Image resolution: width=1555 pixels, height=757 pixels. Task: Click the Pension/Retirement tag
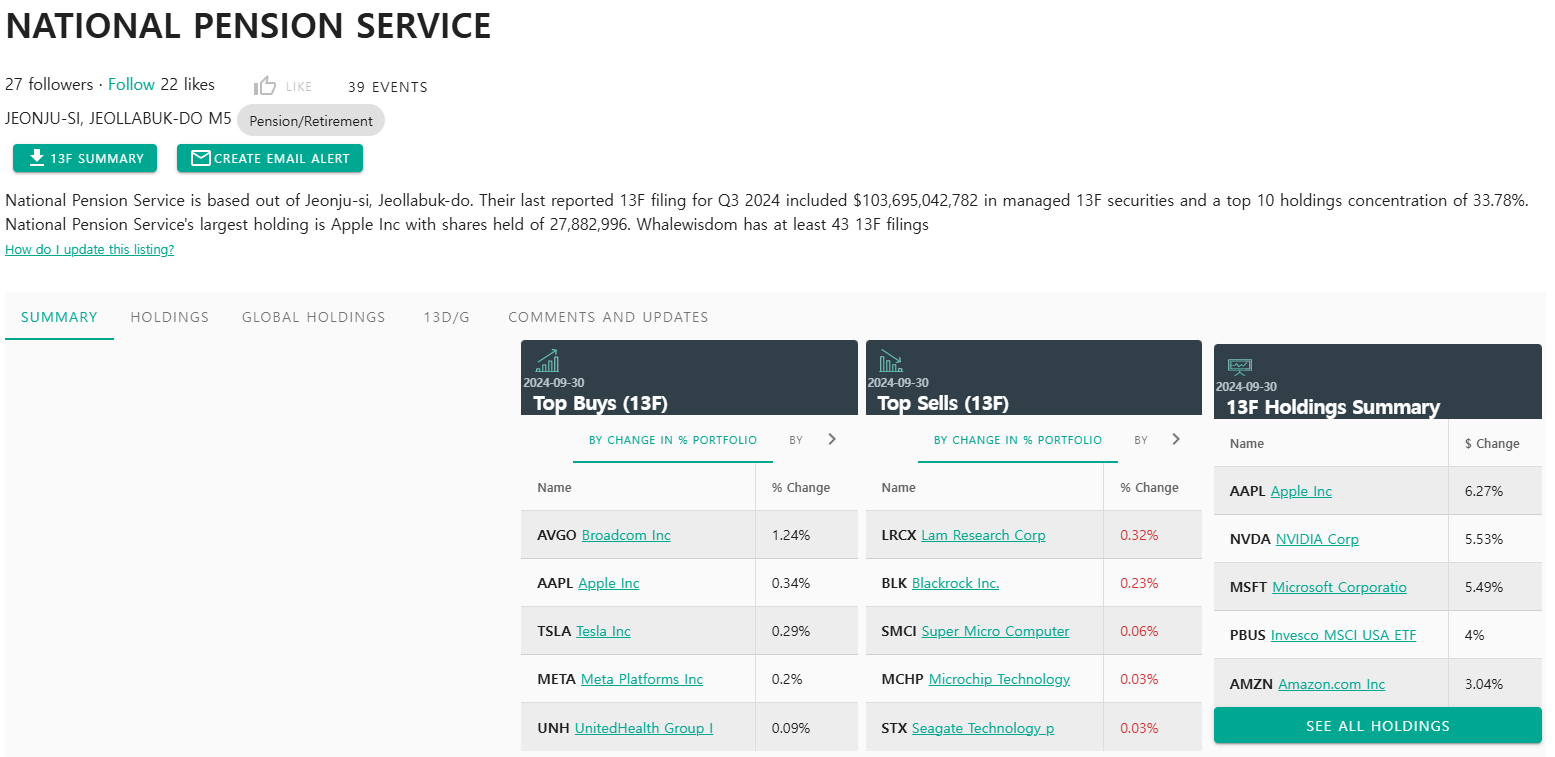[311, 121]
